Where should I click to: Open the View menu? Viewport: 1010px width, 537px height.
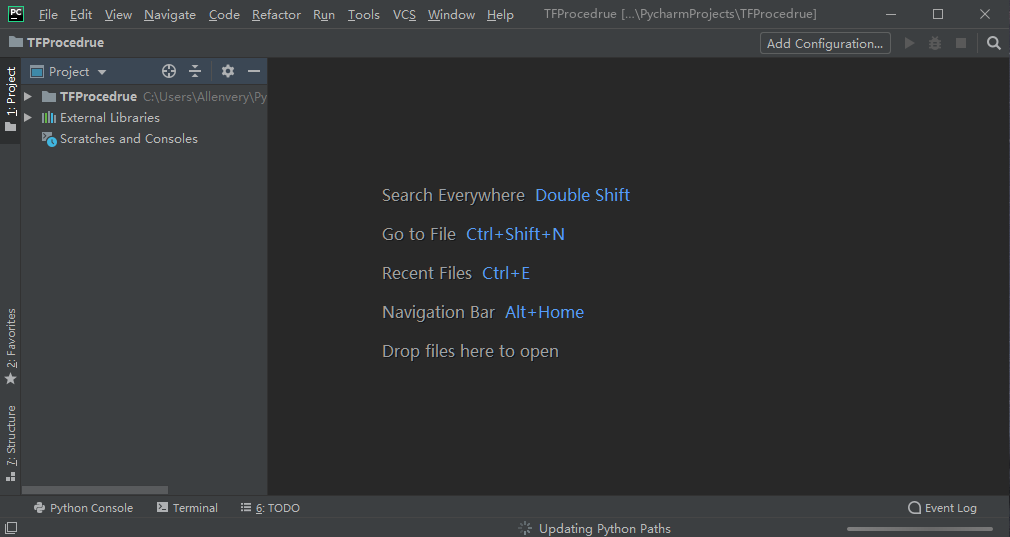(x=119, y=14)
